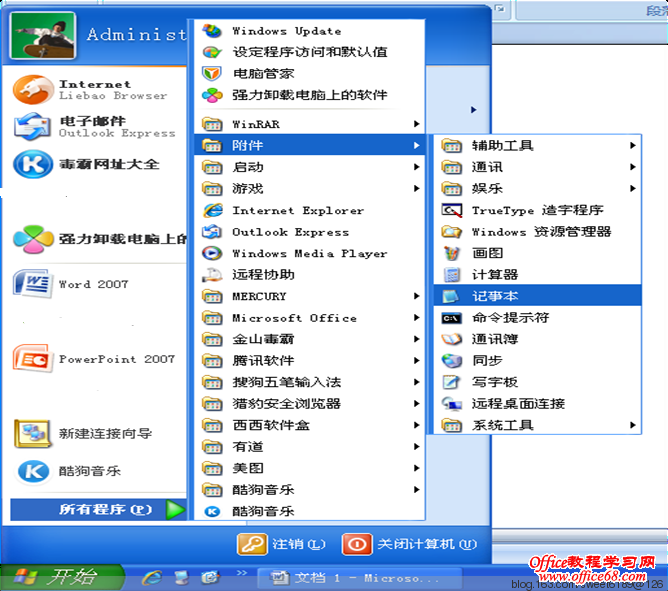Expand 系统工具 submenu in accessories

[633, 425]
